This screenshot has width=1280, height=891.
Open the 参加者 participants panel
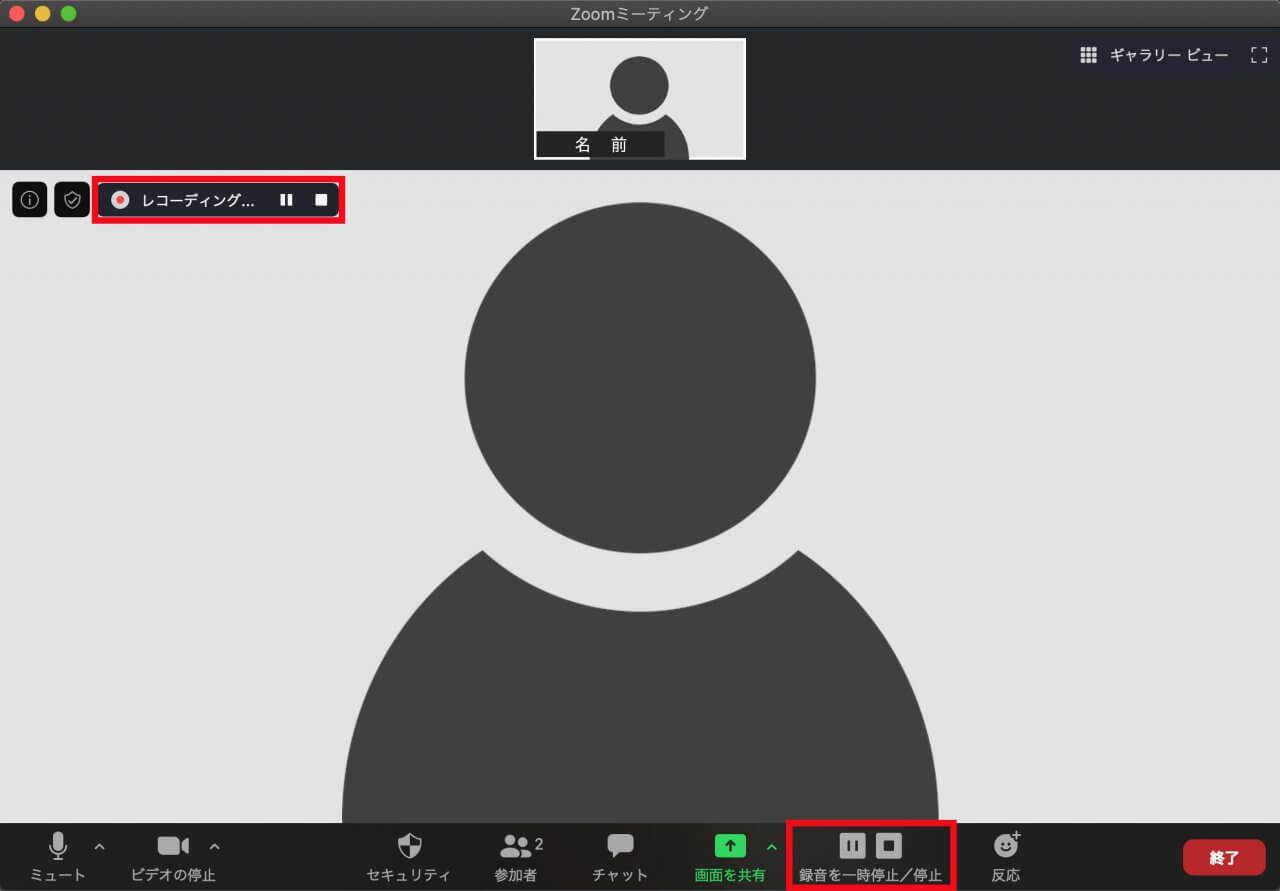point(516,857)
